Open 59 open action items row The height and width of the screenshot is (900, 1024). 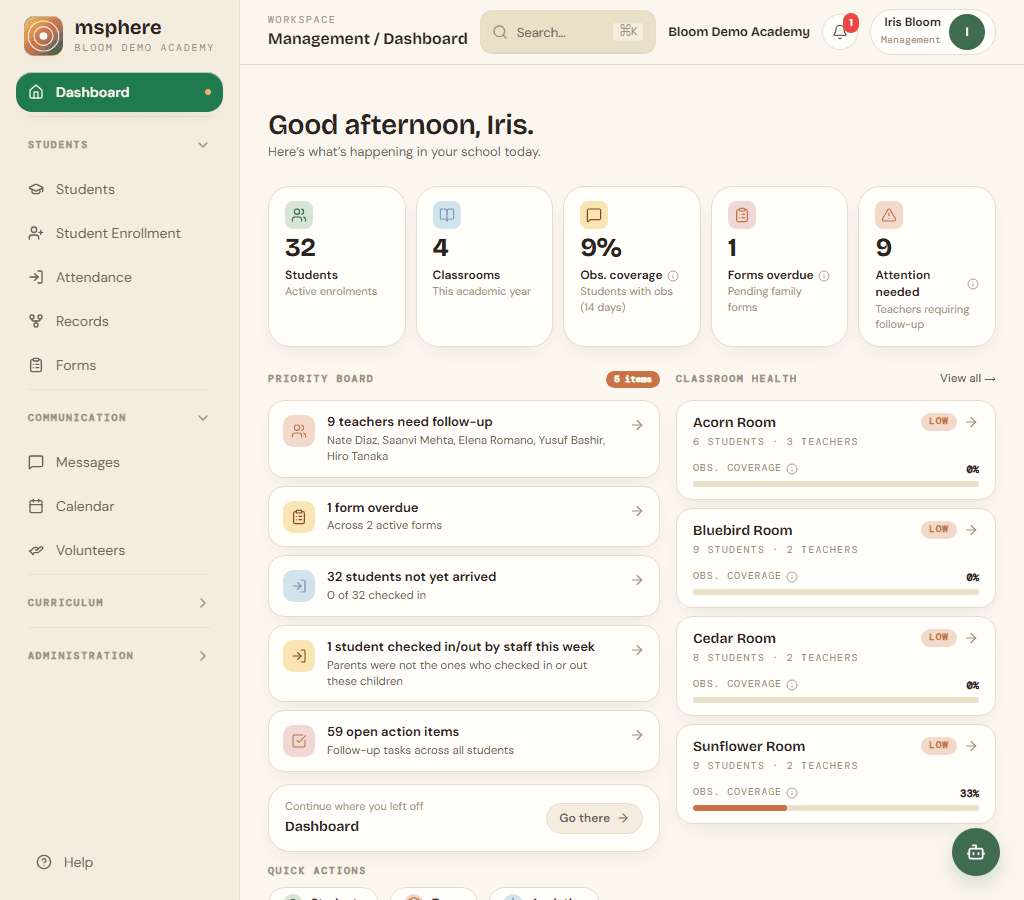tap(464, 741)
